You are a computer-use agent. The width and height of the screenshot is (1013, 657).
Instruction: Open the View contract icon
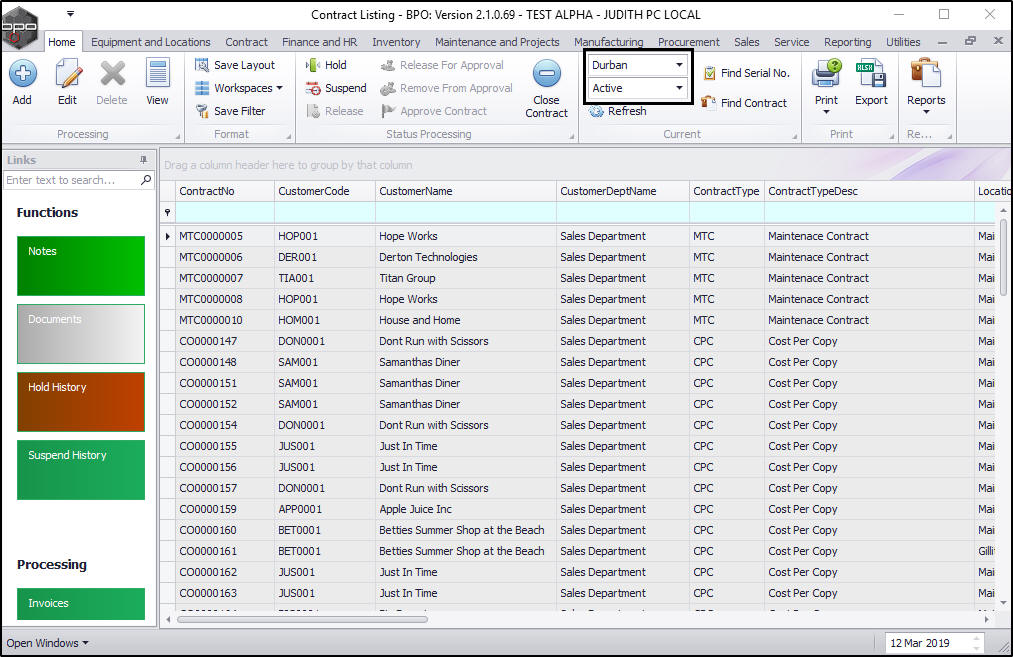point(157,74)
